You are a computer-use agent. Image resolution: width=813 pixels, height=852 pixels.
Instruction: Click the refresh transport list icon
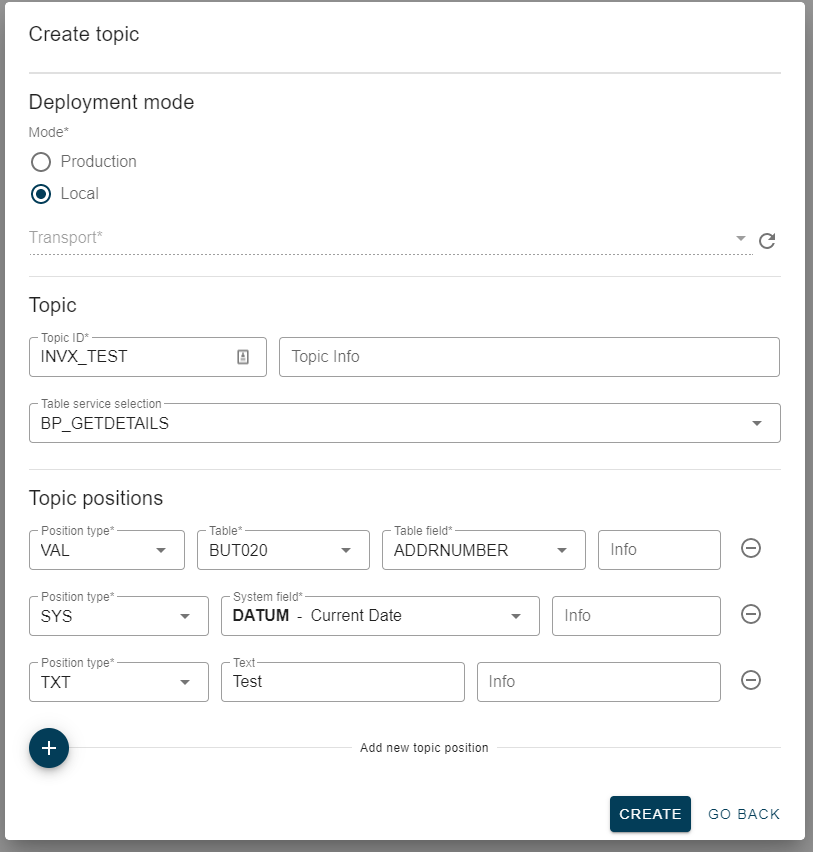coord(767,240)
